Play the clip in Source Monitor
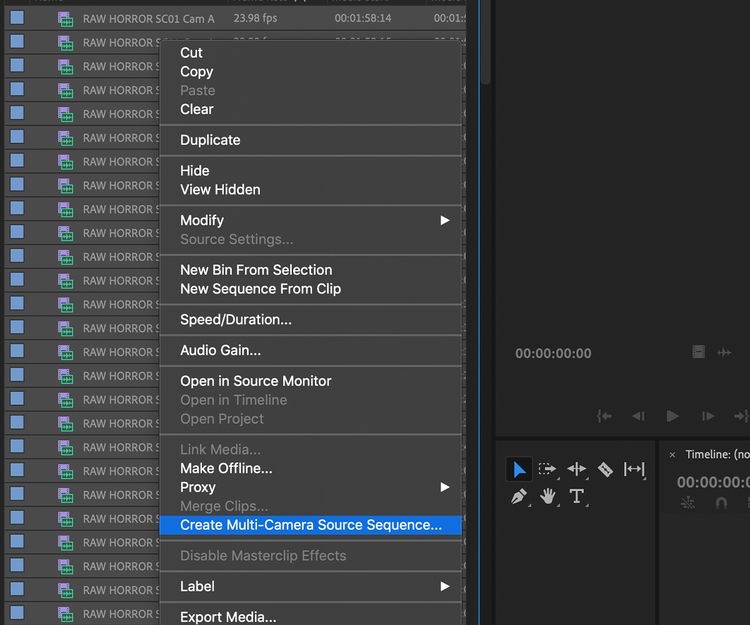Screen dimensions: 750x625 [673, 416]
